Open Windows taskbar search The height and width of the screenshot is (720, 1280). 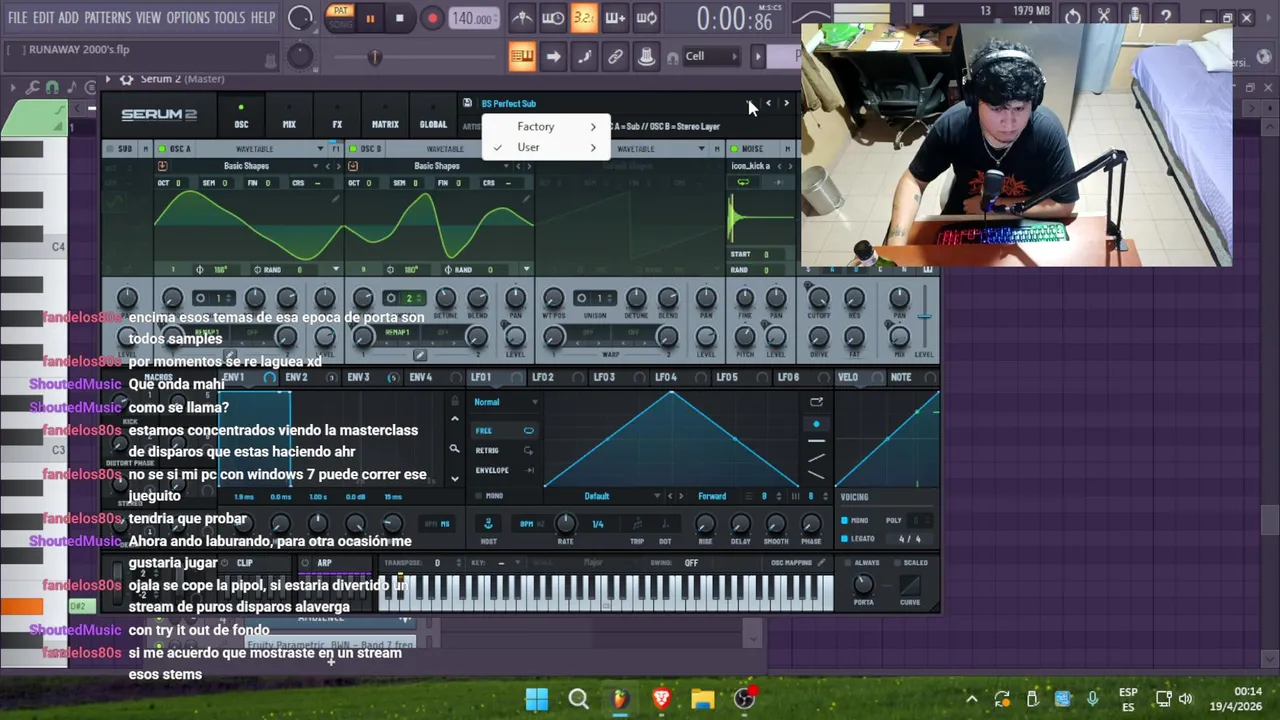578,699
